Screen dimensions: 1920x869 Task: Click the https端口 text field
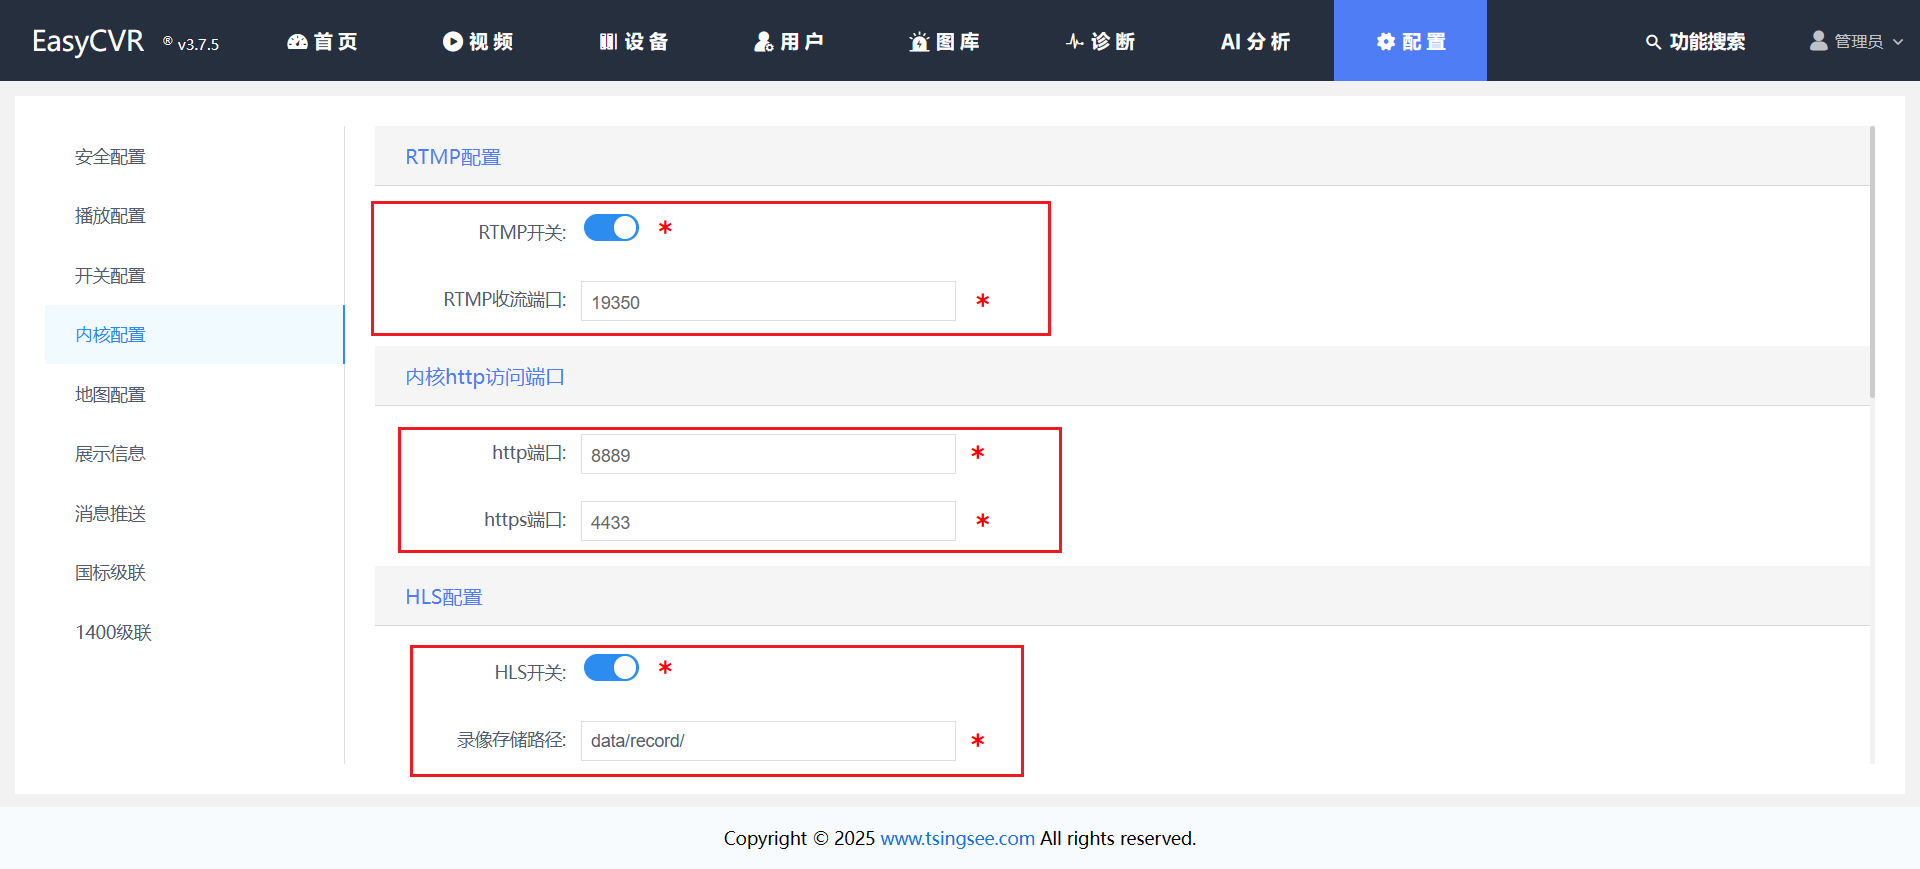coord(768,521)
